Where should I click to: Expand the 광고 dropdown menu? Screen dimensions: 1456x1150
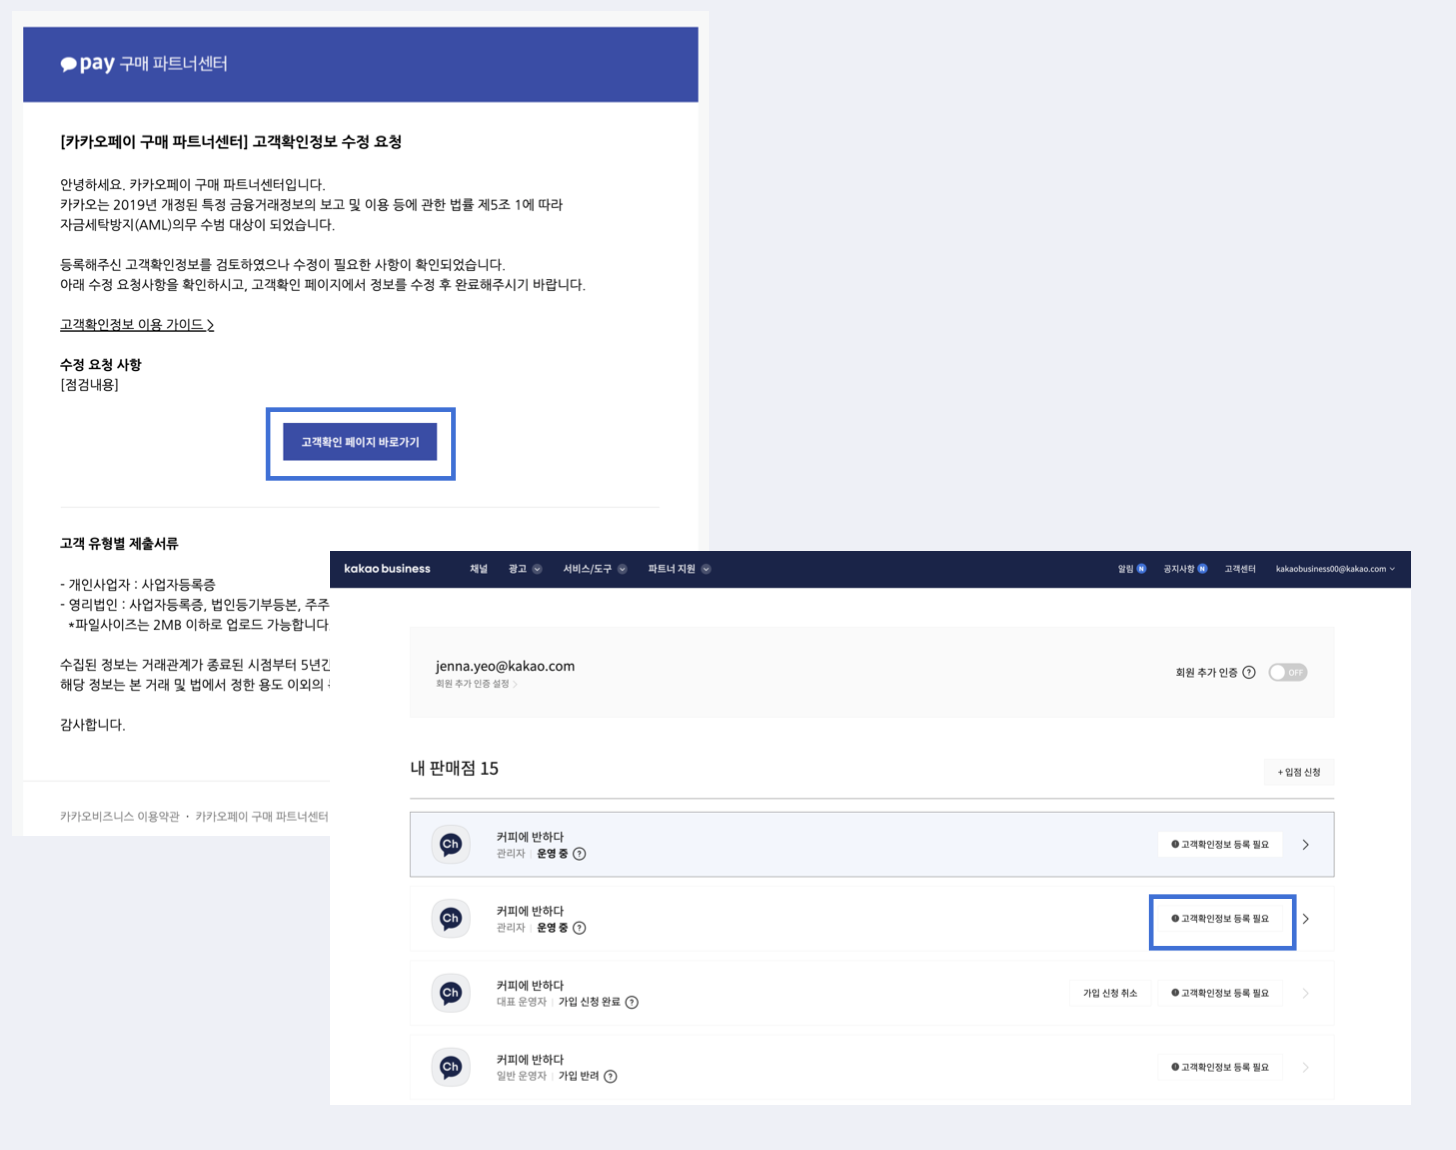tap(525, 569)
